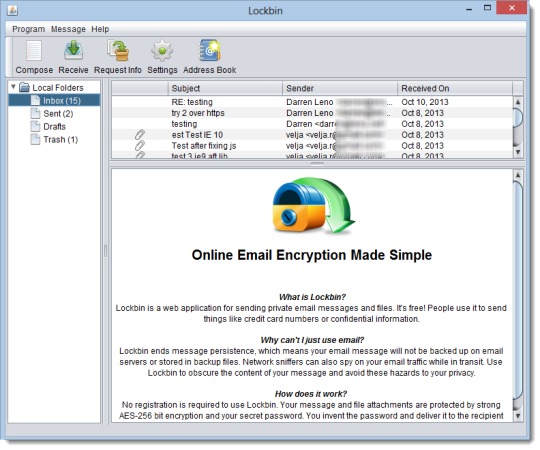Sort messages by Subject column header
540x450 pixels.
225,88
